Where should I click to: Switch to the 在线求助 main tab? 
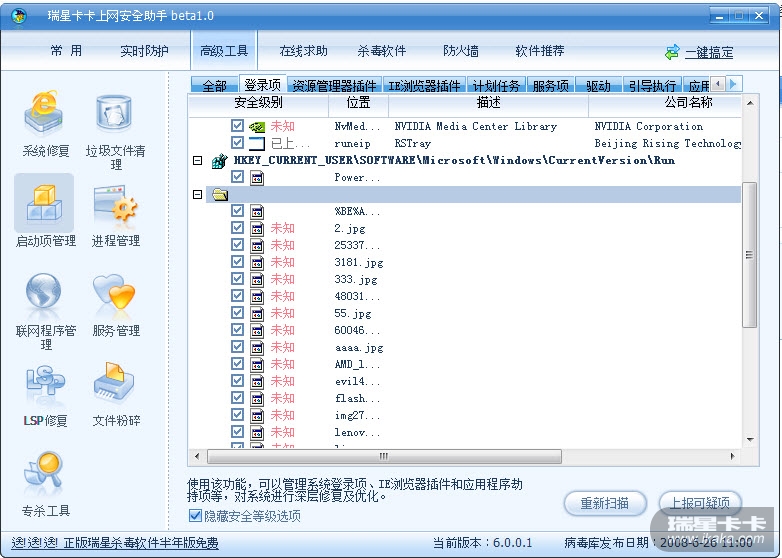(x=303, y=51)
